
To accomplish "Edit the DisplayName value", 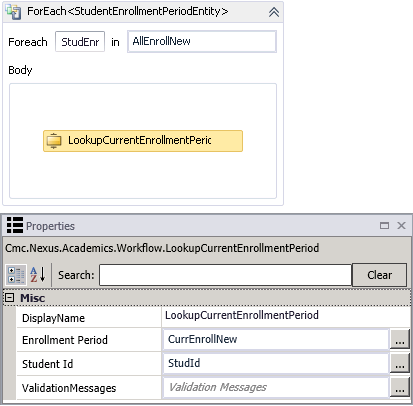I will (286, 315).
